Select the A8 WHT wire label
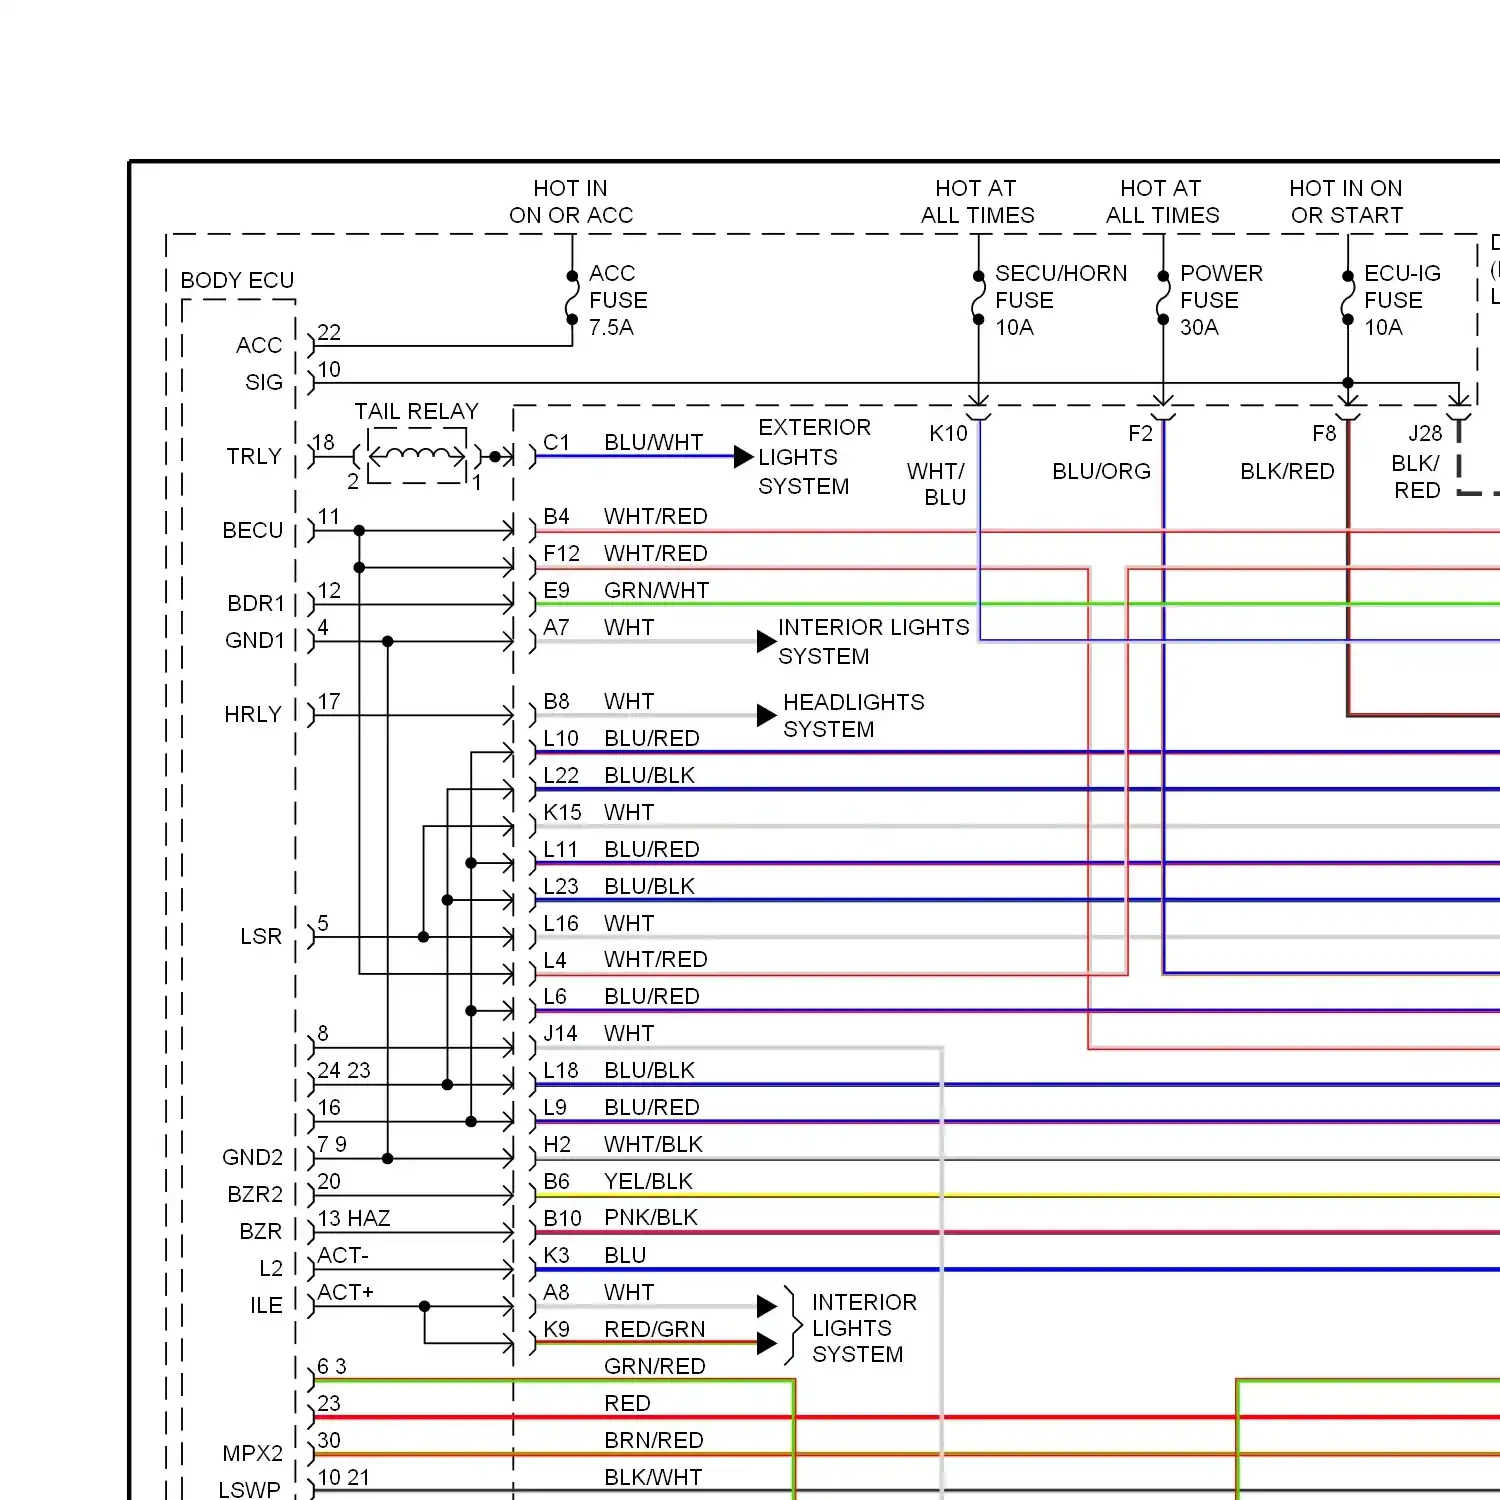Viewport: 1500px width, 1500px height. click(x=598, y=1293)
